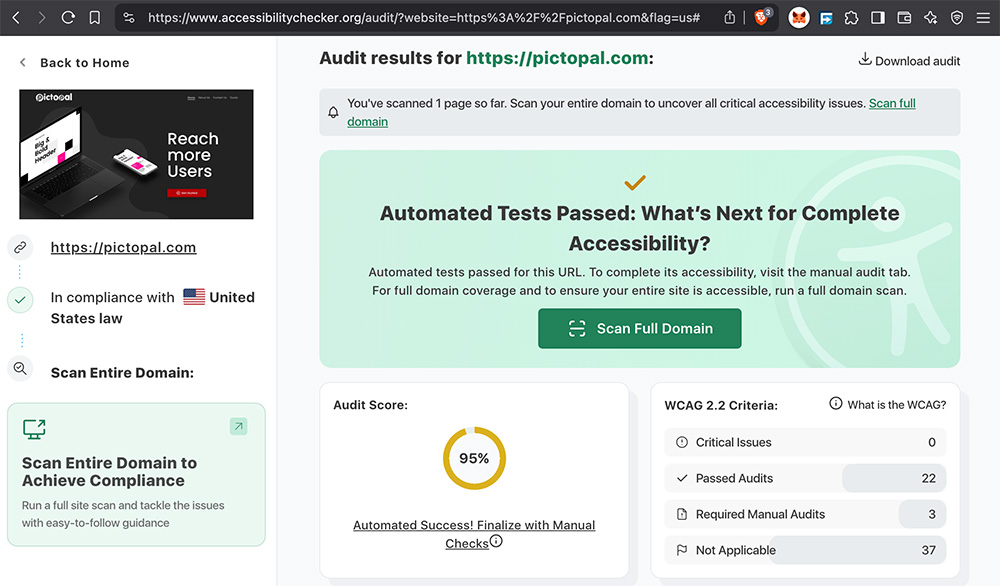Click the WCAG 2.2 Criteria heading
Screen dimensions: 1000x586
721,406
